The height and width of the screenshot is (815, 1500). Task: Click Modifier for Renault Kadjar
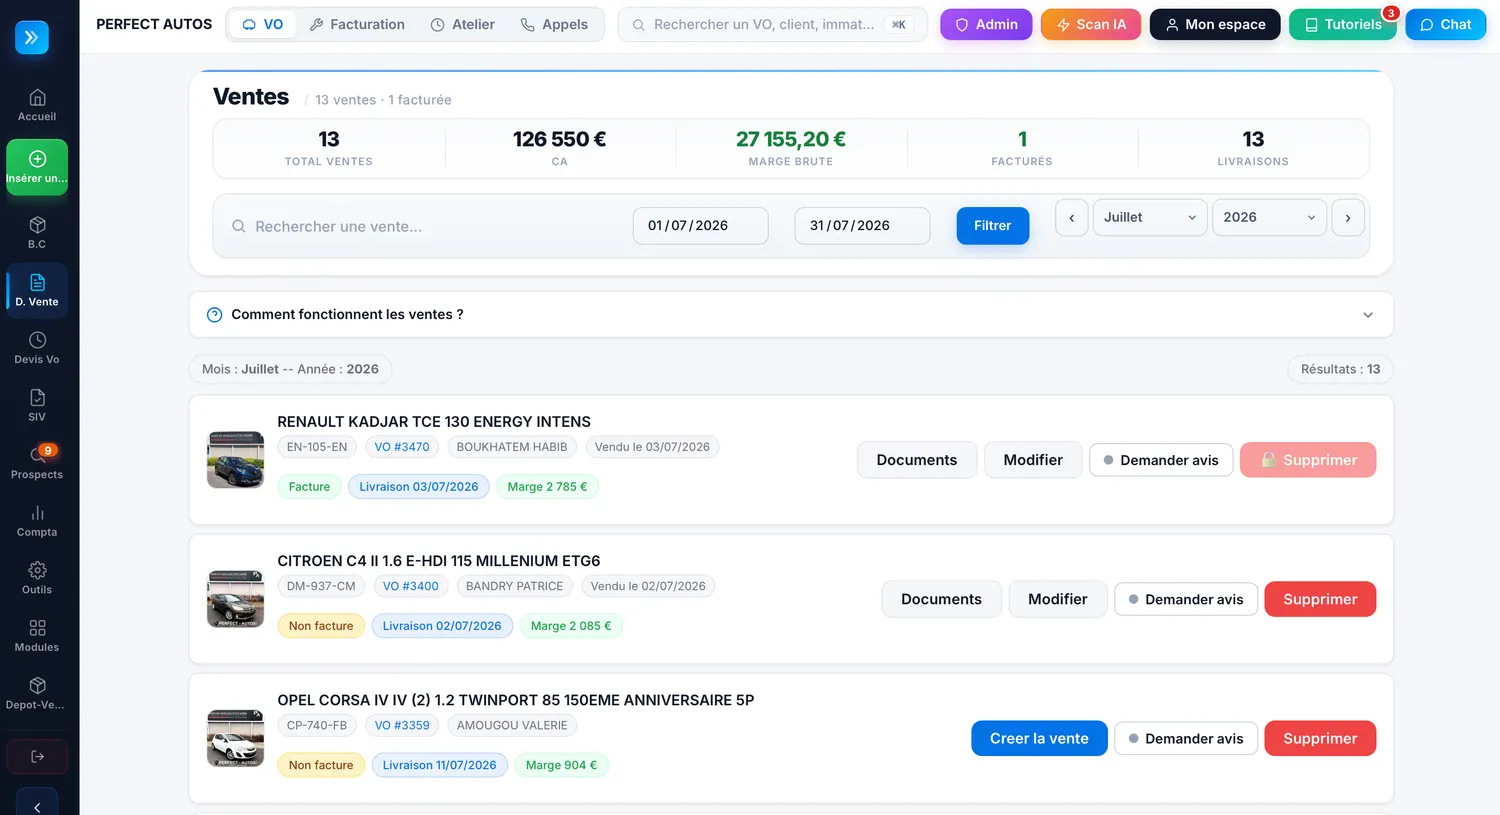(1033, 460)
